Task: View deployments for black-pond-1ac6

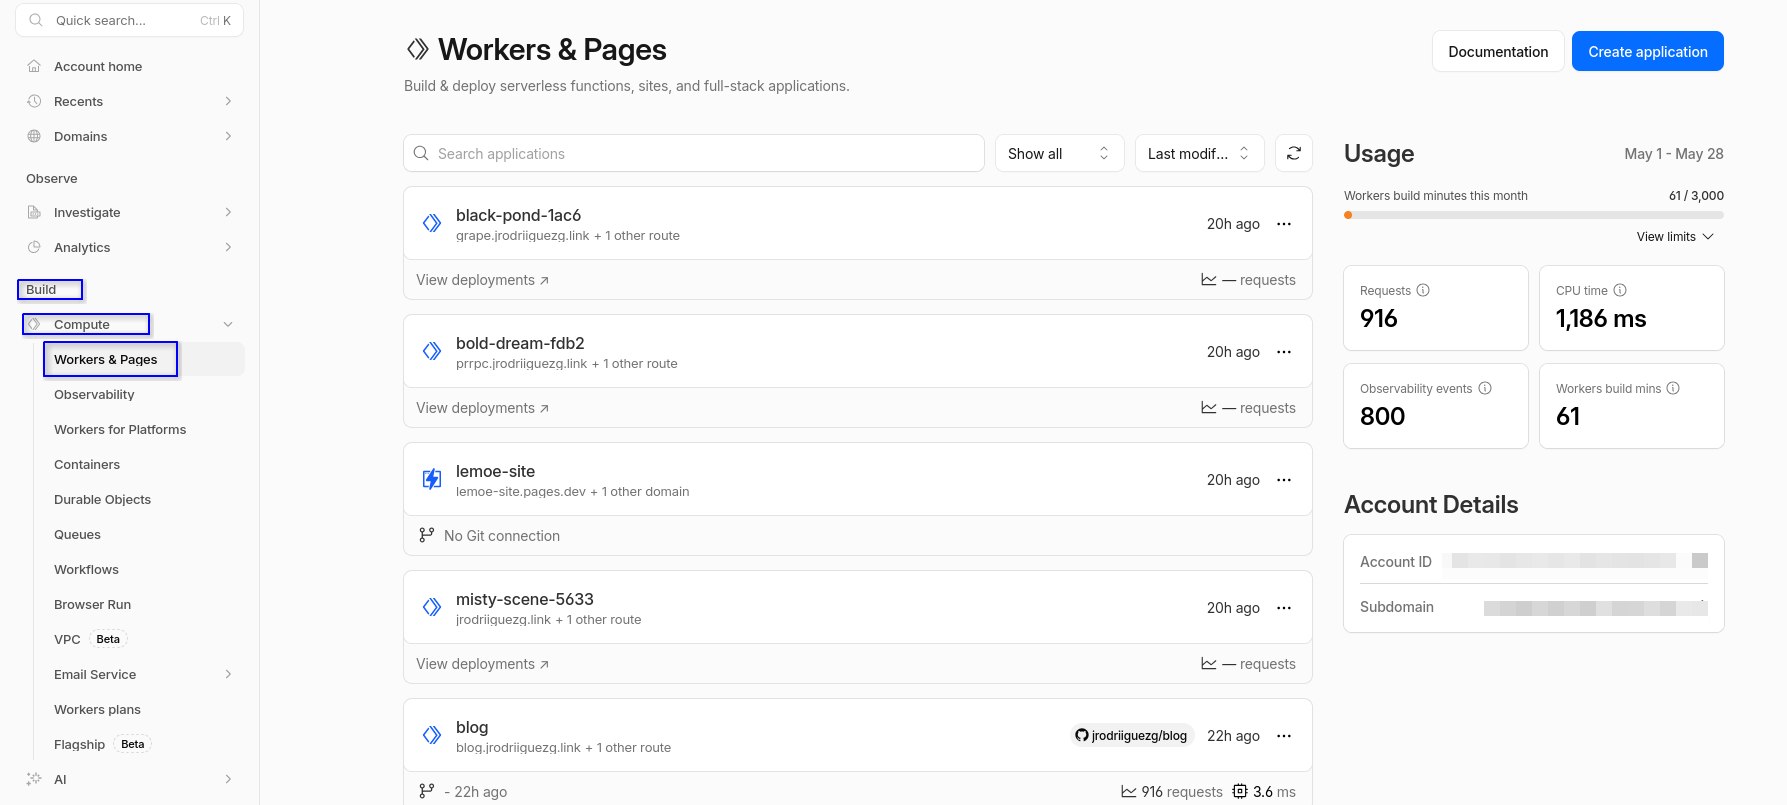Action: (482, 280)
